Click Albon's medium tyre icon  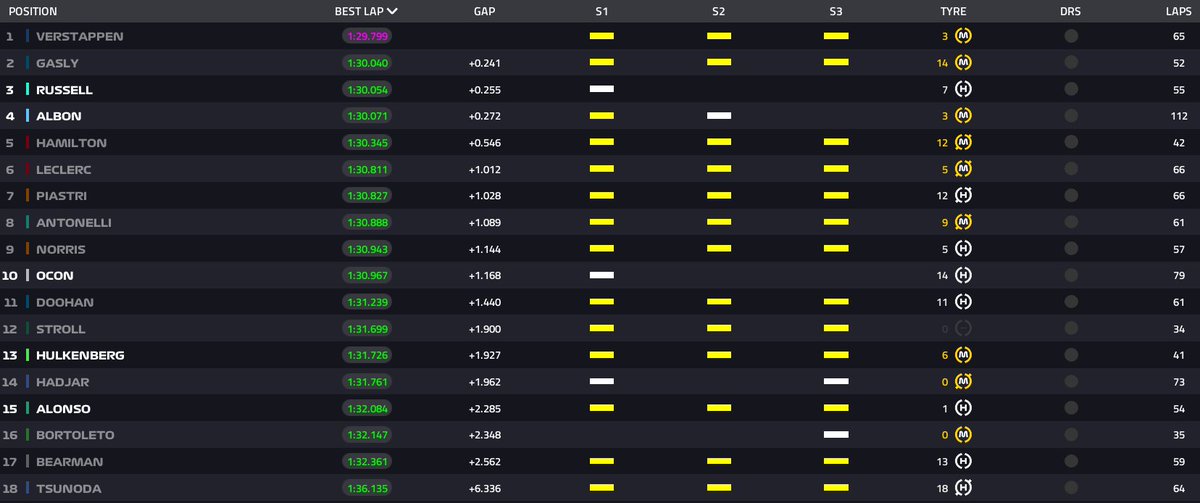coord(964,116)
